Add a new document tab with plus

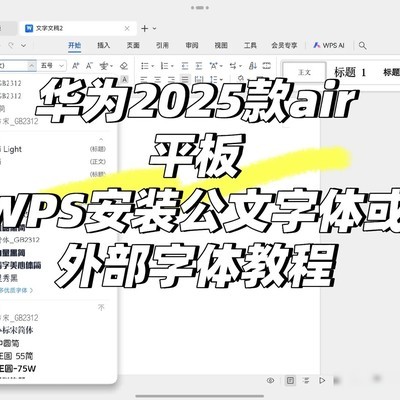[x=145, y=29]
